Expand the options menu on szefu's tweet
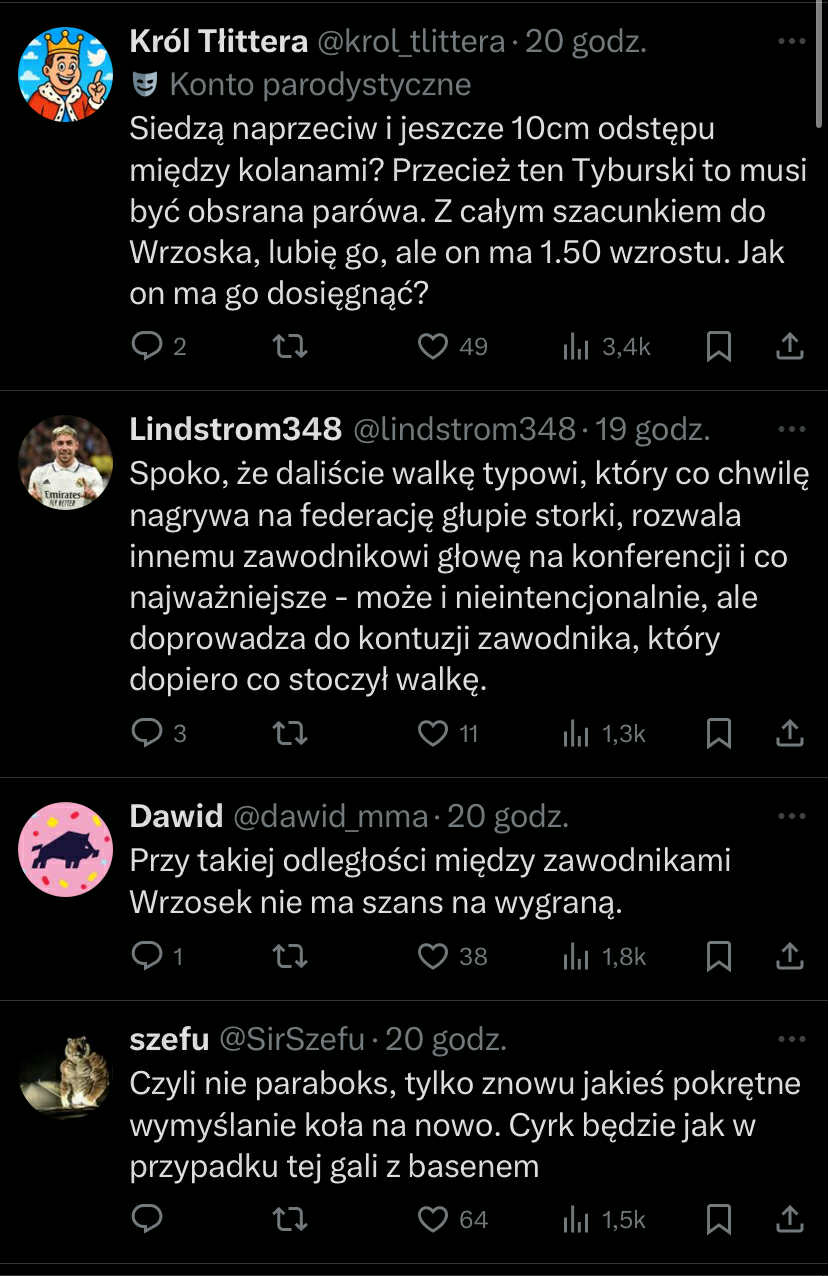828x1276 pixels. (791, 1040)
